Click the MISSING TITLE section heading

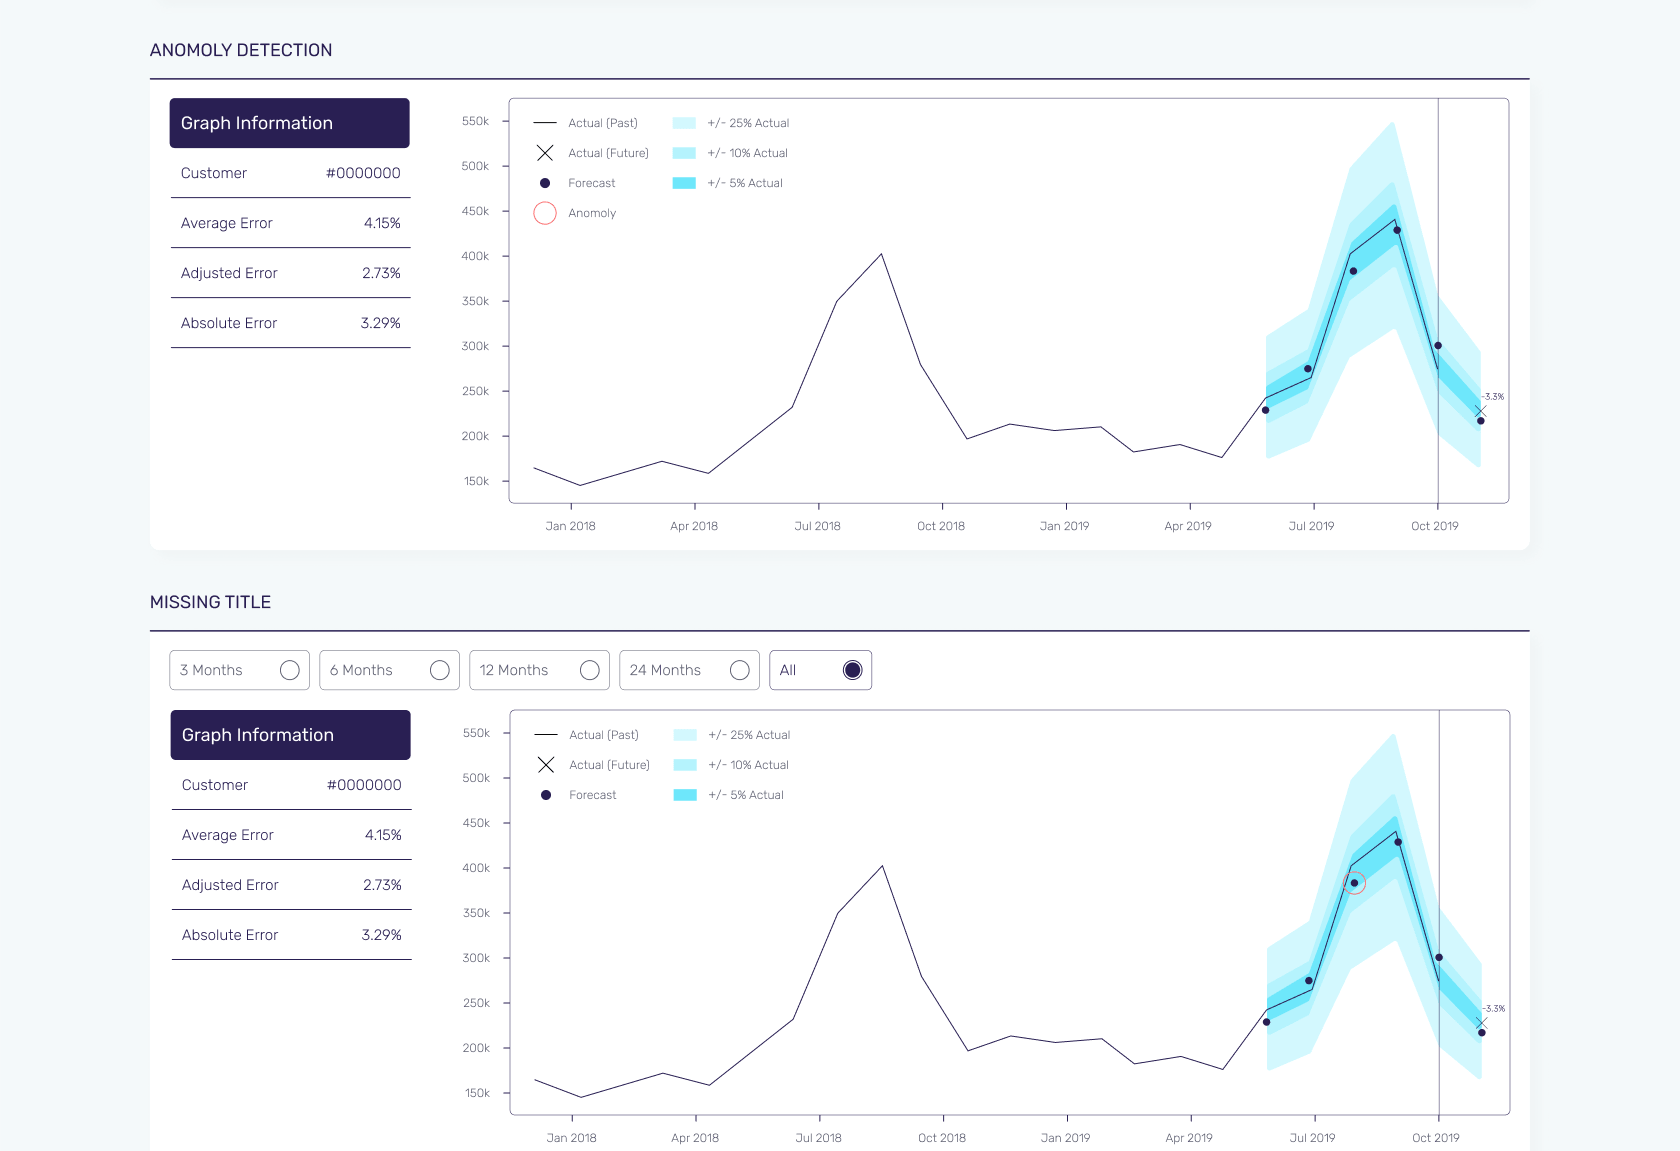pos(211,602)
